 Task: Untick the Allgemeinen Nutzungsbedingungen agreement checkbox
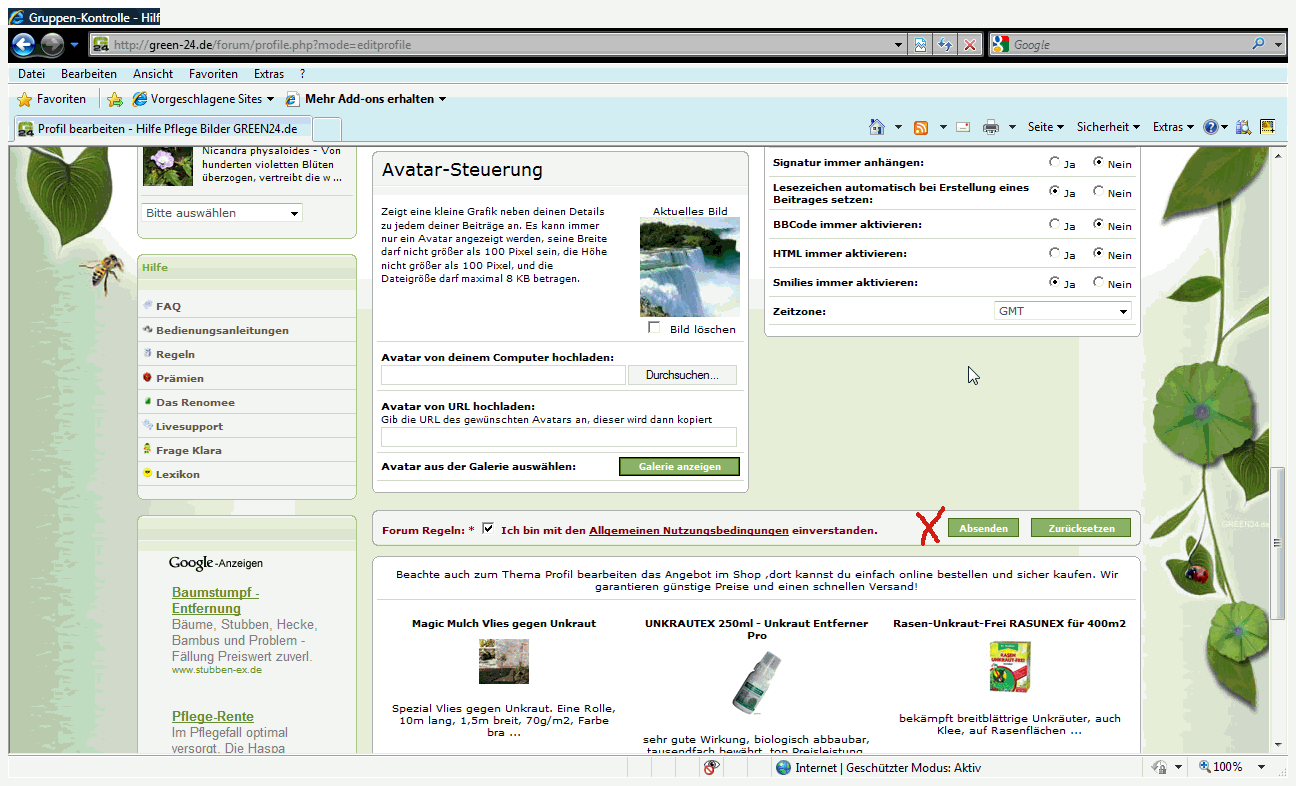[x=488, y=528]
